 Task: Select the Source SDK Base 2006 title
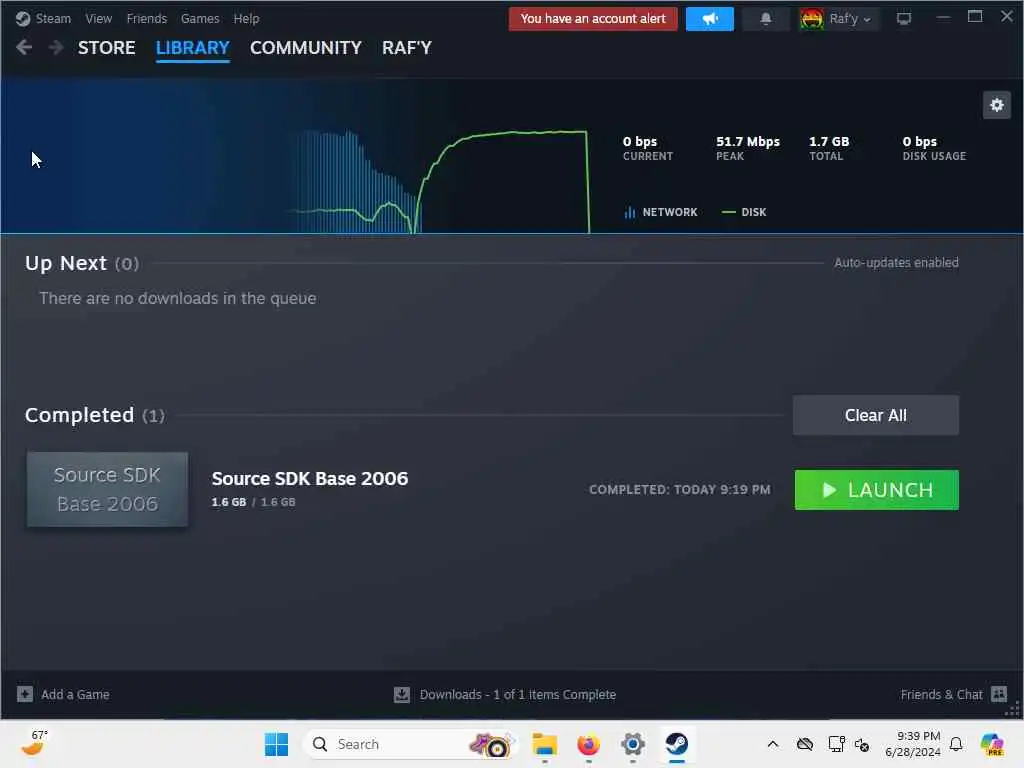pyautogui.click(x=310, y=479)
